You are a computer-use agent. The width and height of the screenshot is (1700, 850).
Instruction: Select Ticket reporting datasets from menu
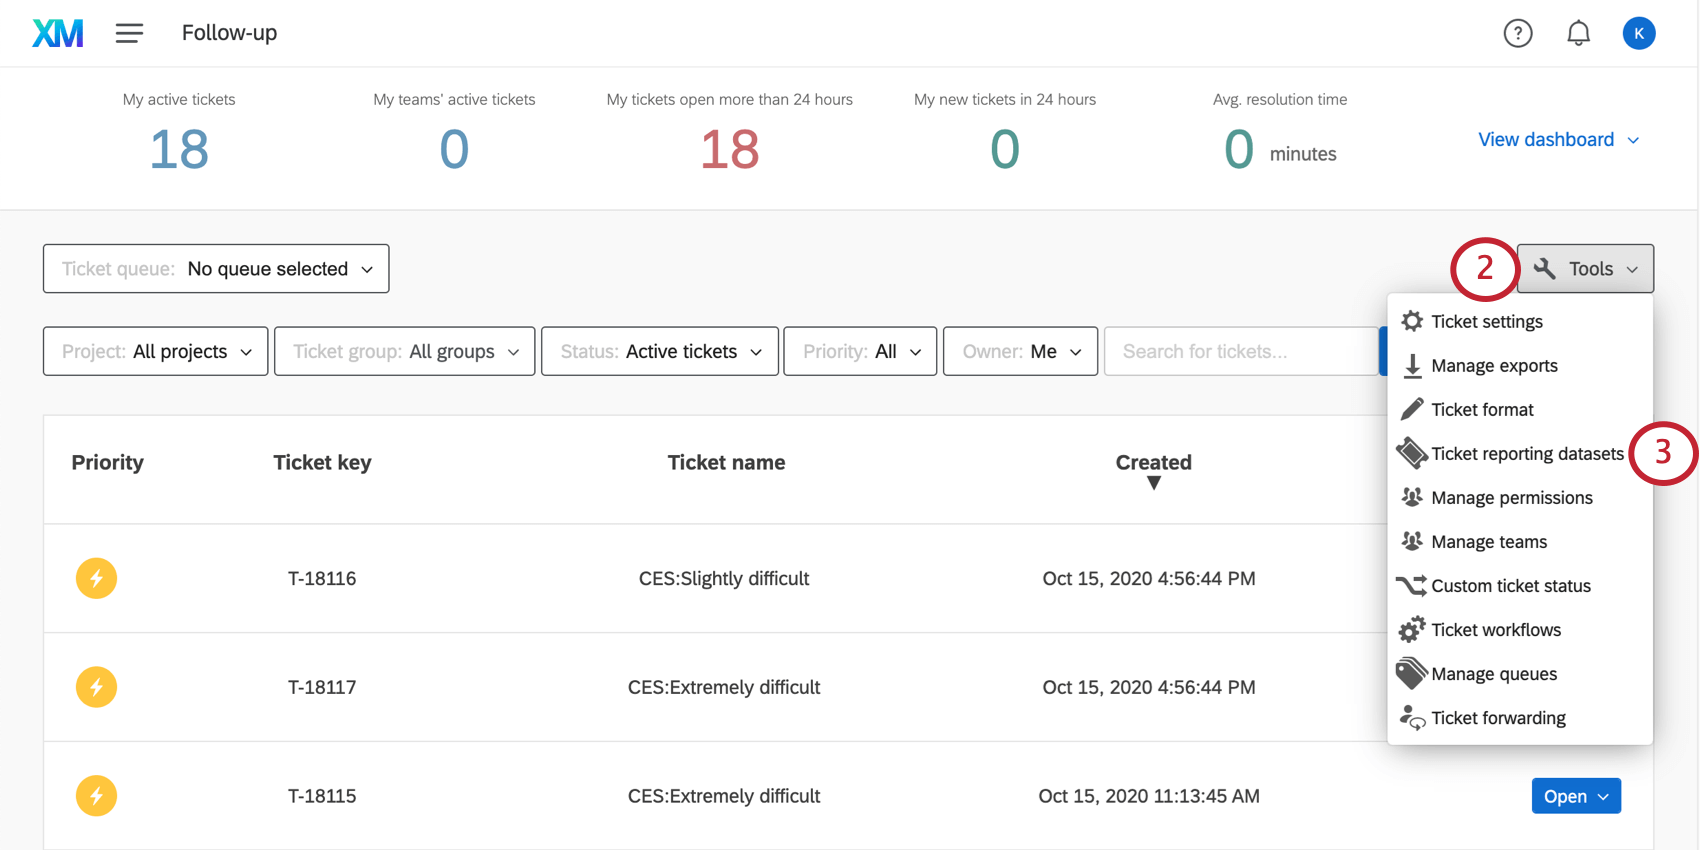click(x=1527, y=454)
